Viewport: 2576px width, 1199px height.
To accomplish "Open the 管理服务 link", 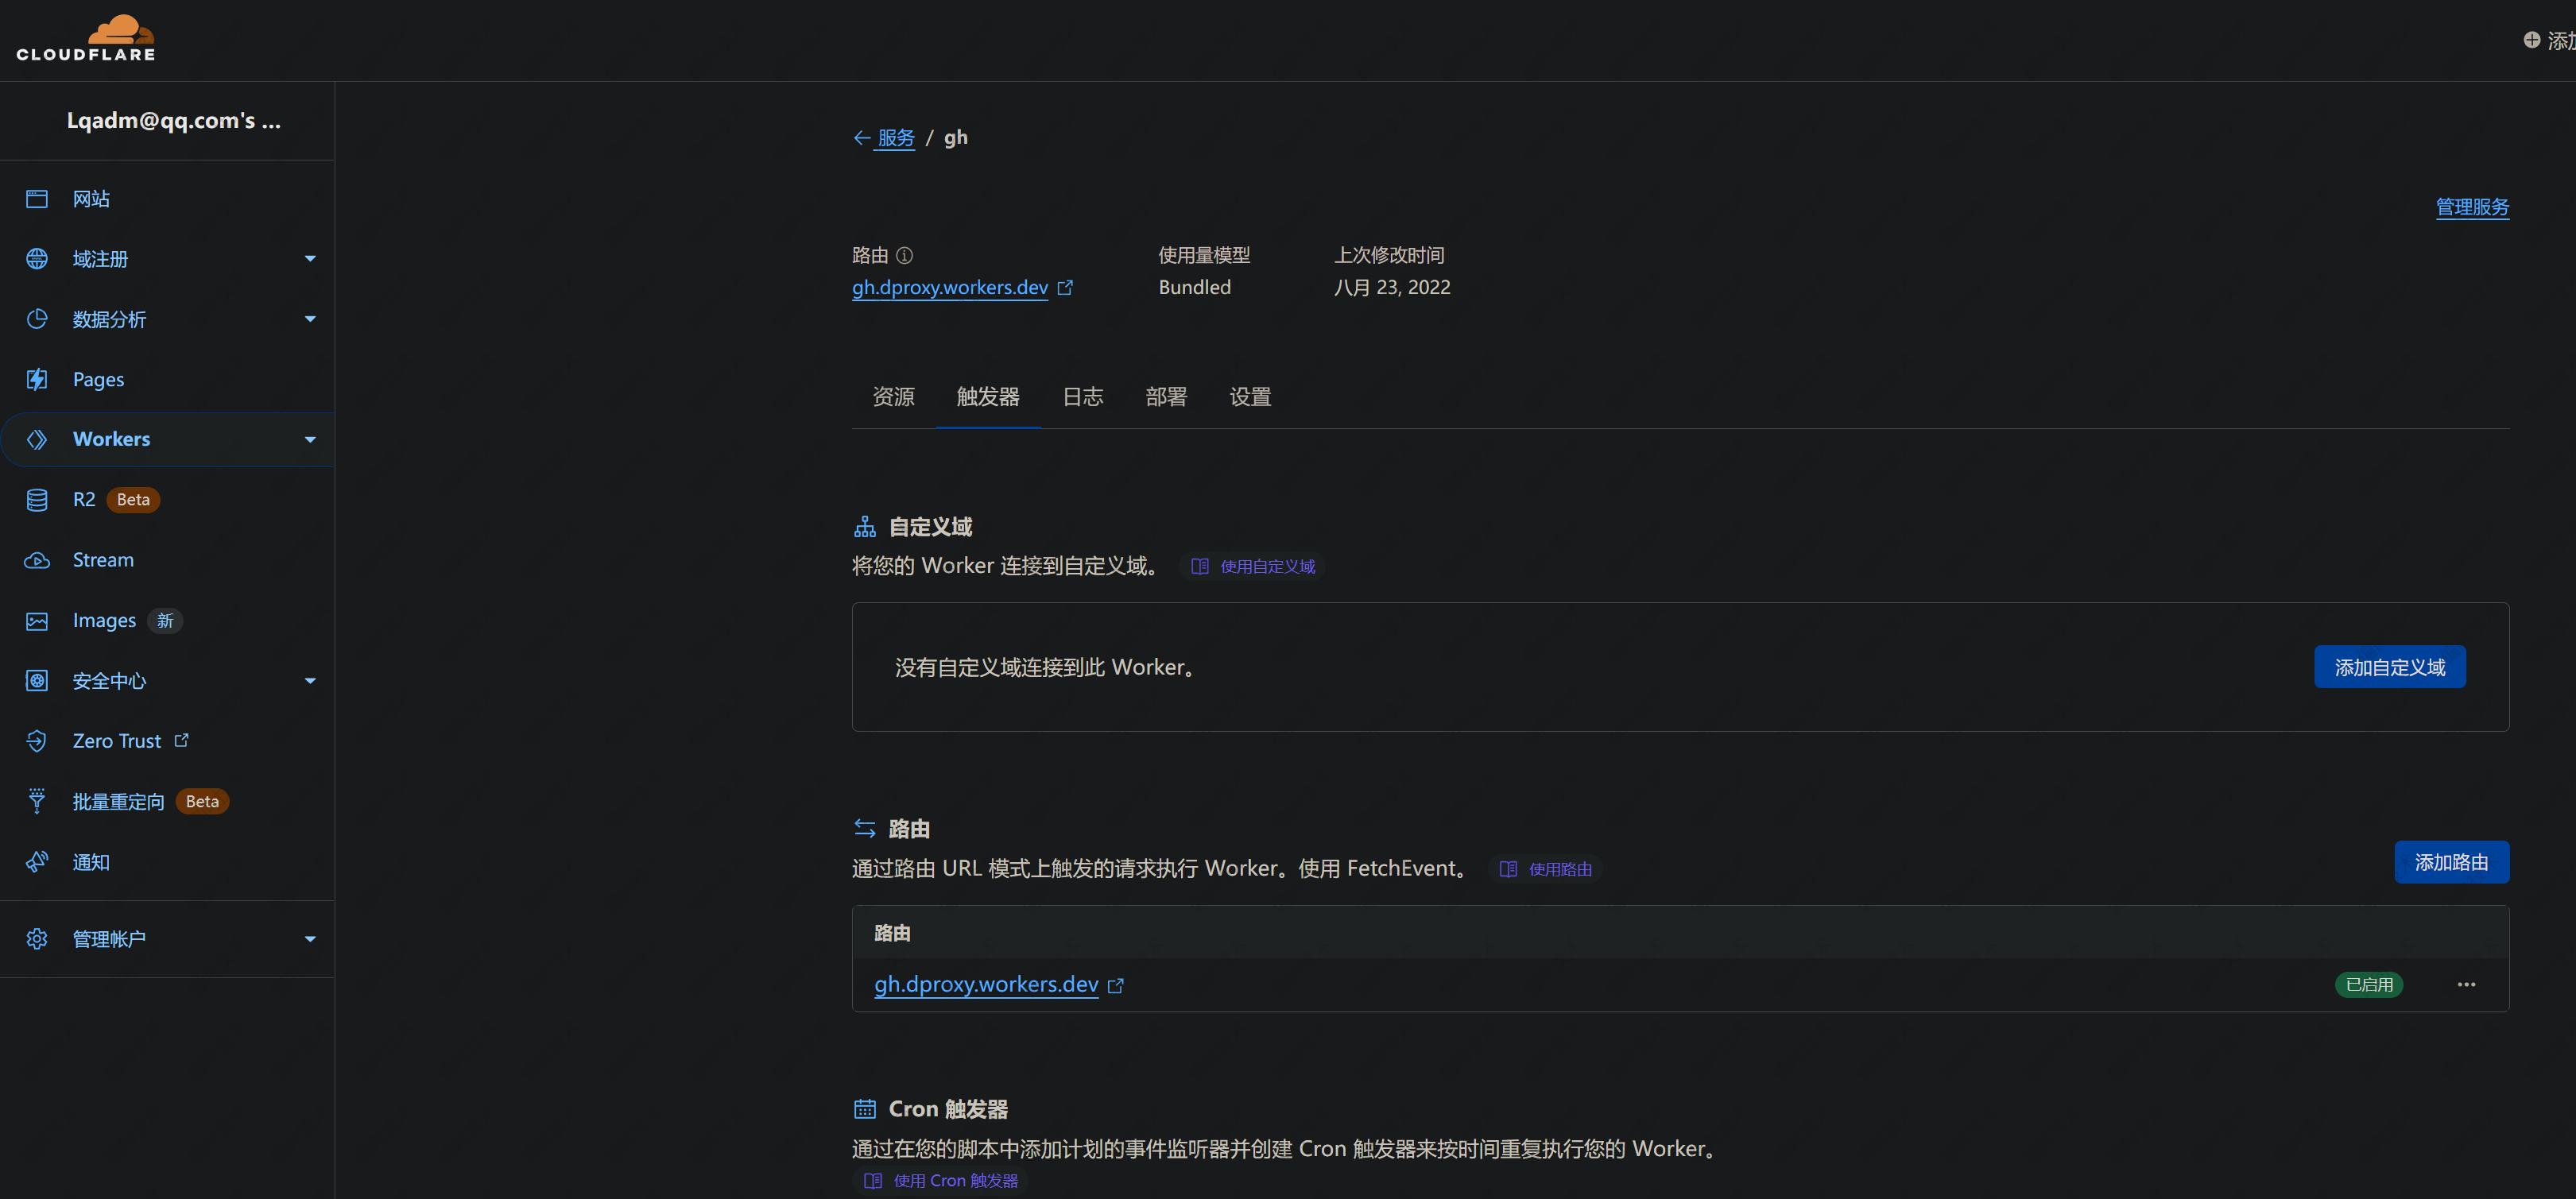I will pyautogui.click(x=2472, y=207).
